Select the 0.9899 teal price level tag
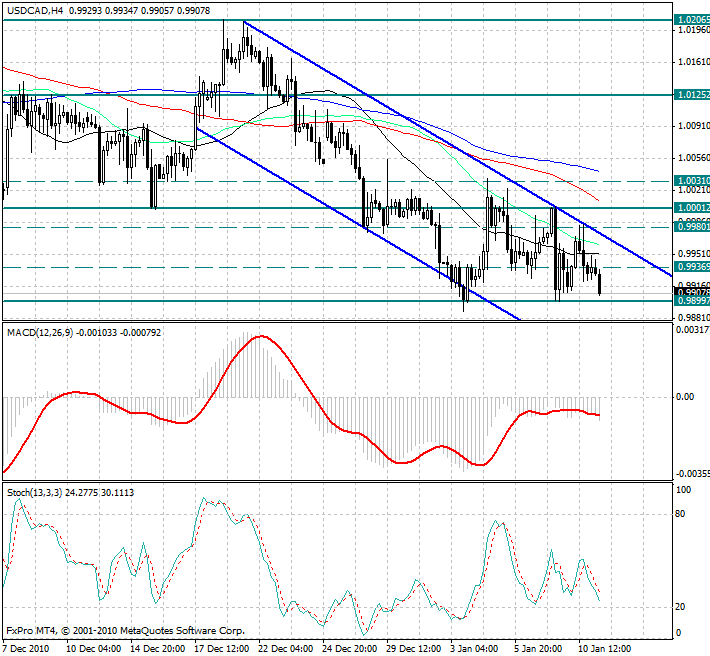The image size is (710, 656). (692, 301)
